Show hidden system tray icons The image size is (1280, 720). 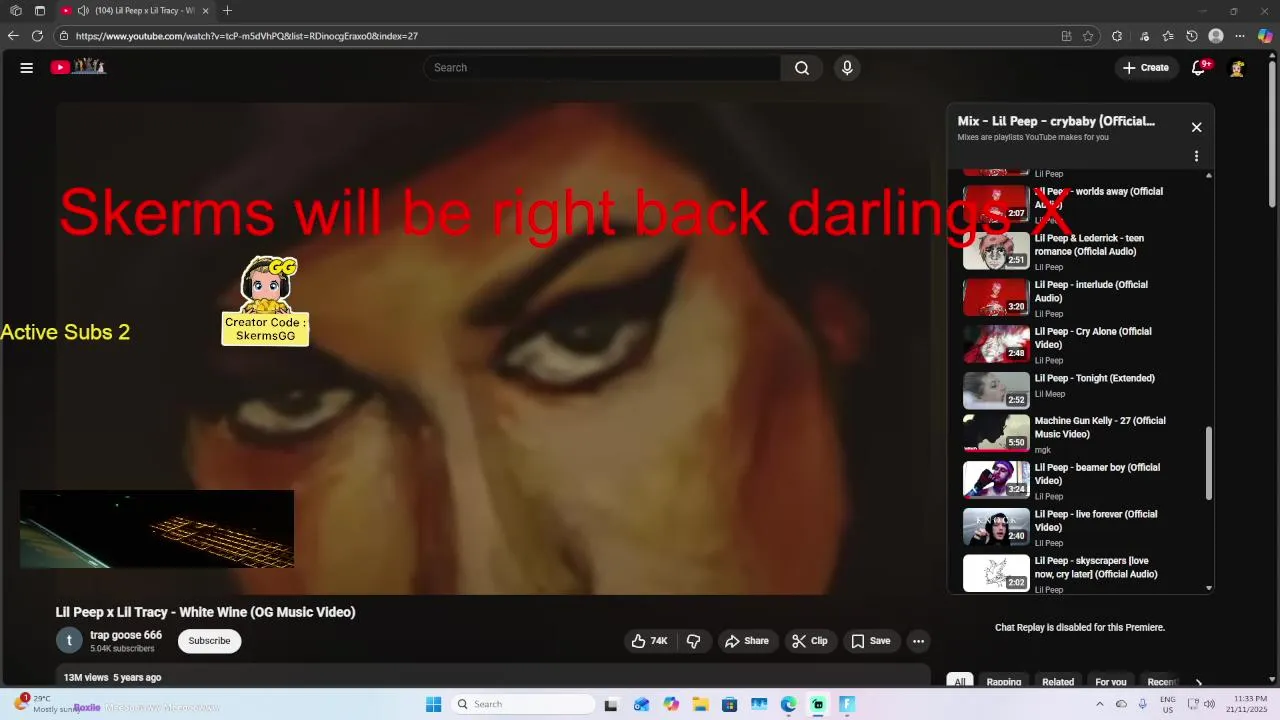[1100, 704]
